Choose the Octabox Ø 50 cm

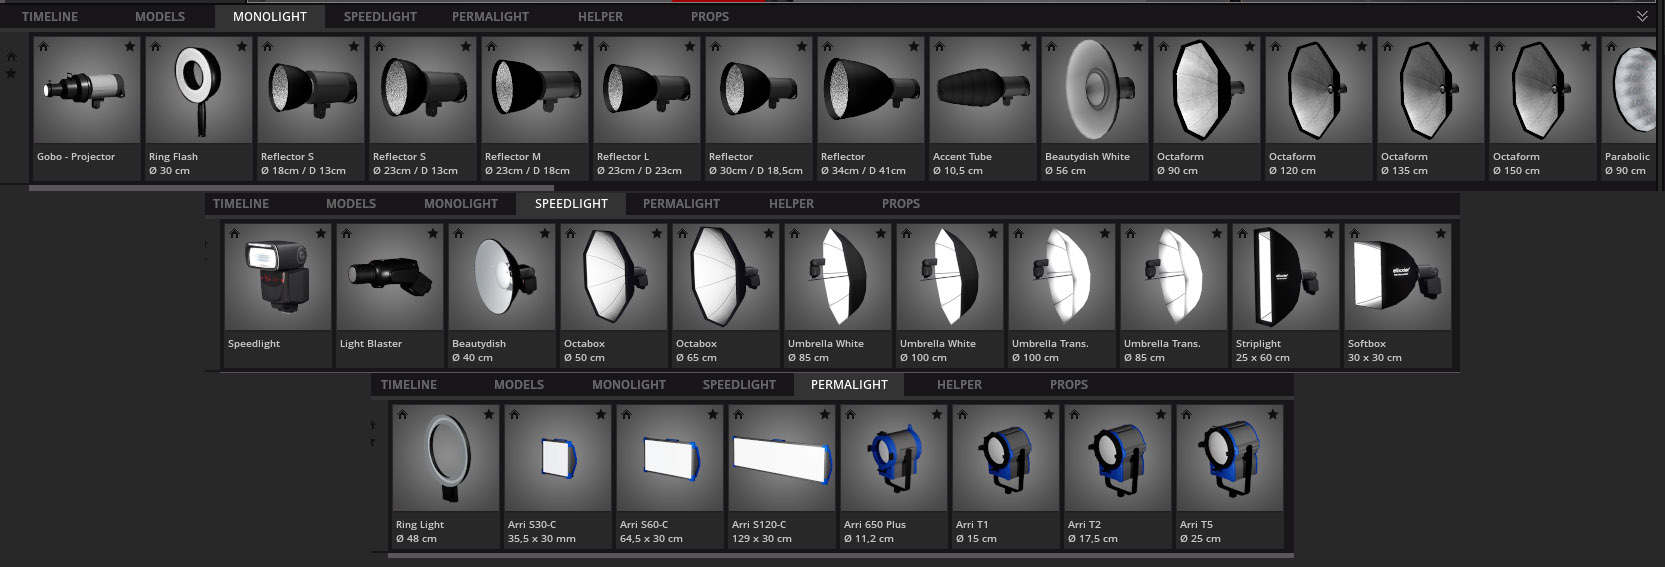tap(614, 295)
